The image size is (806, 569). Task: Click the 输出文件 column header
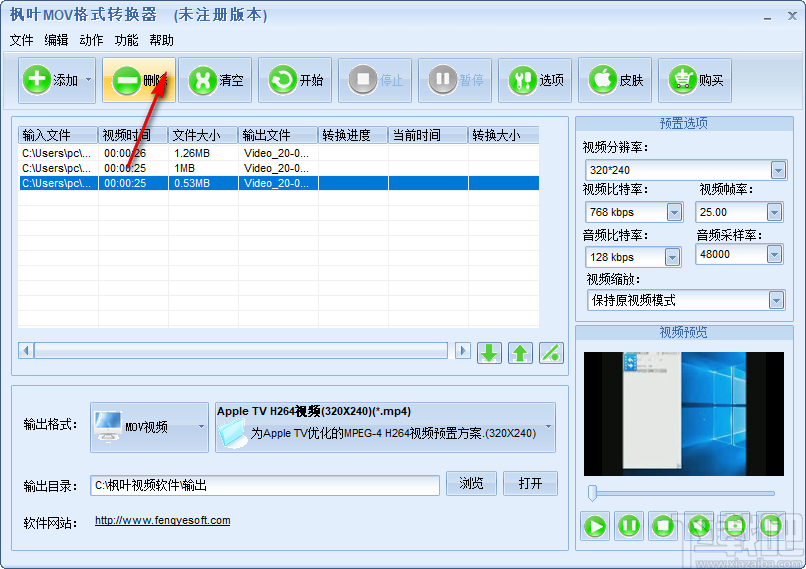(x=278, y=135)
